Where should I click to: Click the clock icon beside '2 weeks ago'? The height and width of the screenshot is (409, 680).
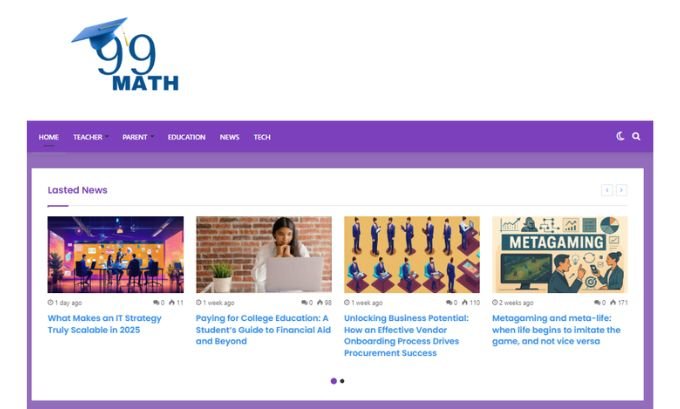[x=495, y=302]
